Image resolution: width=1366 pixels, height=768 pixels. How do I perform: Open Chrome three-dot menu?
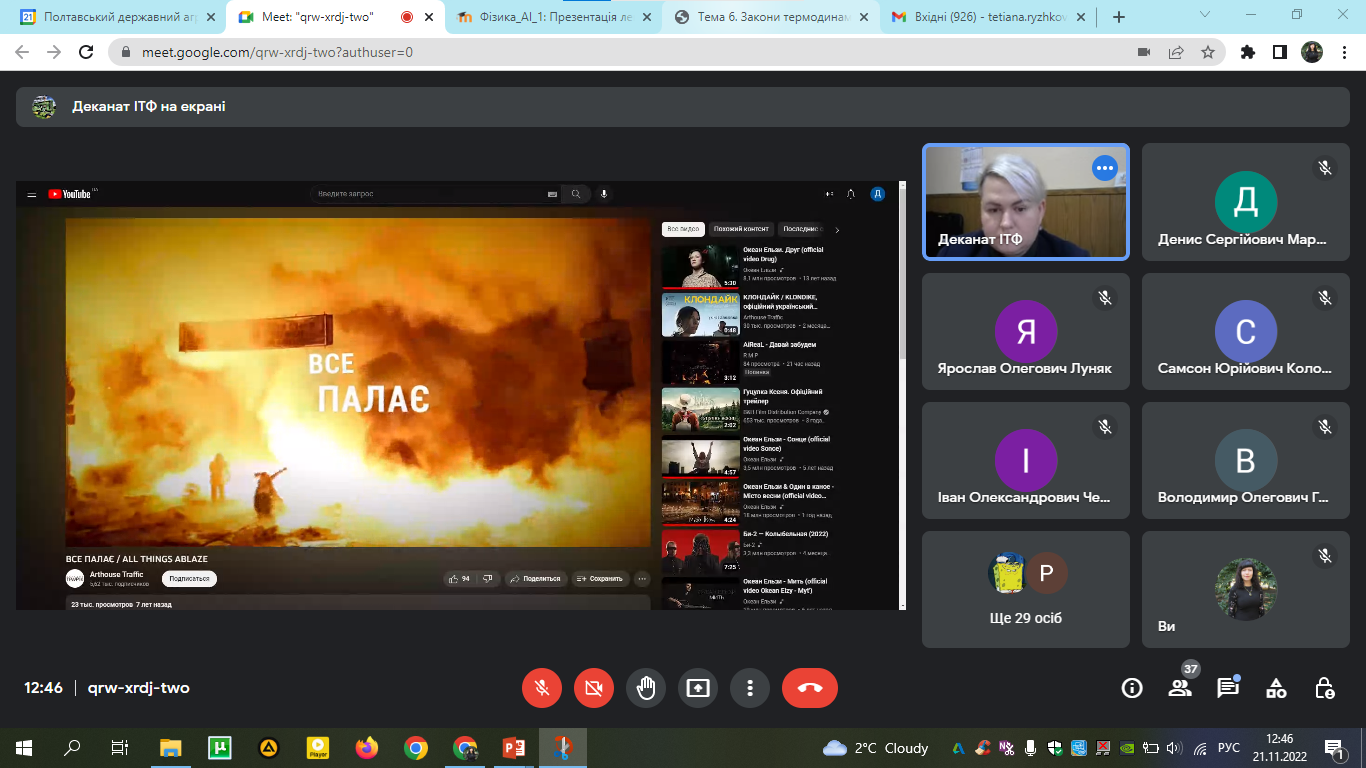point(1344,52)
